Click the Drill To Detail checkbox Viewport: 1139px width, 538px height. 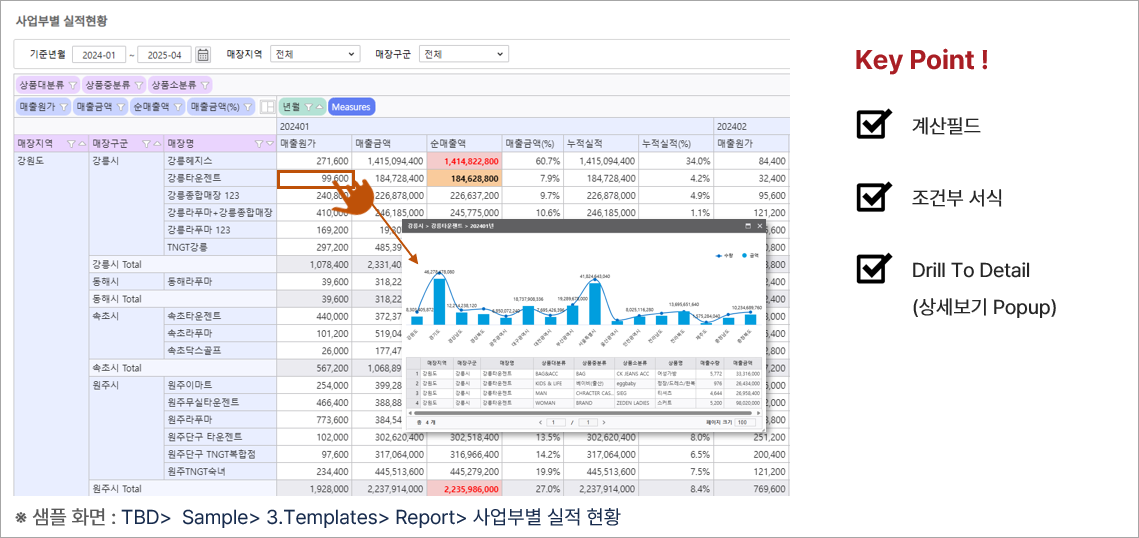tap(873, 269)
